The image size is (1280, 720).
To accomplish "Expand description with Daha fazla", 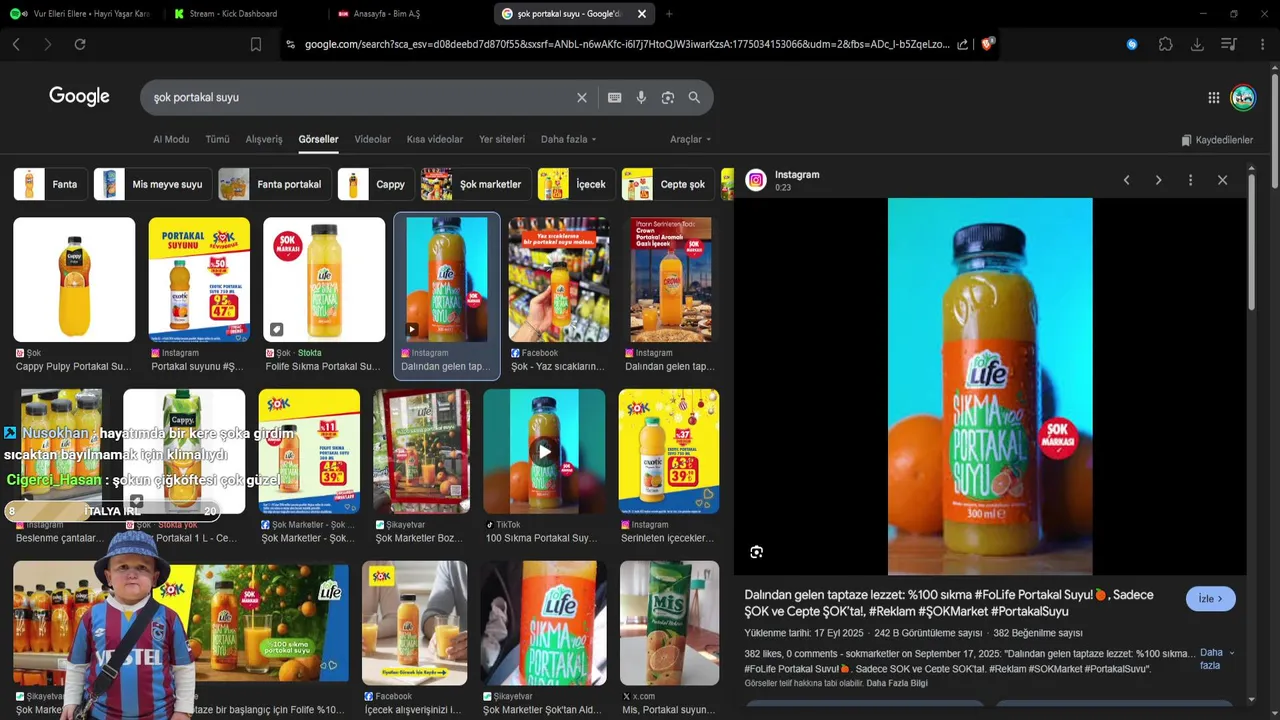I will (x=1216, y=658).
